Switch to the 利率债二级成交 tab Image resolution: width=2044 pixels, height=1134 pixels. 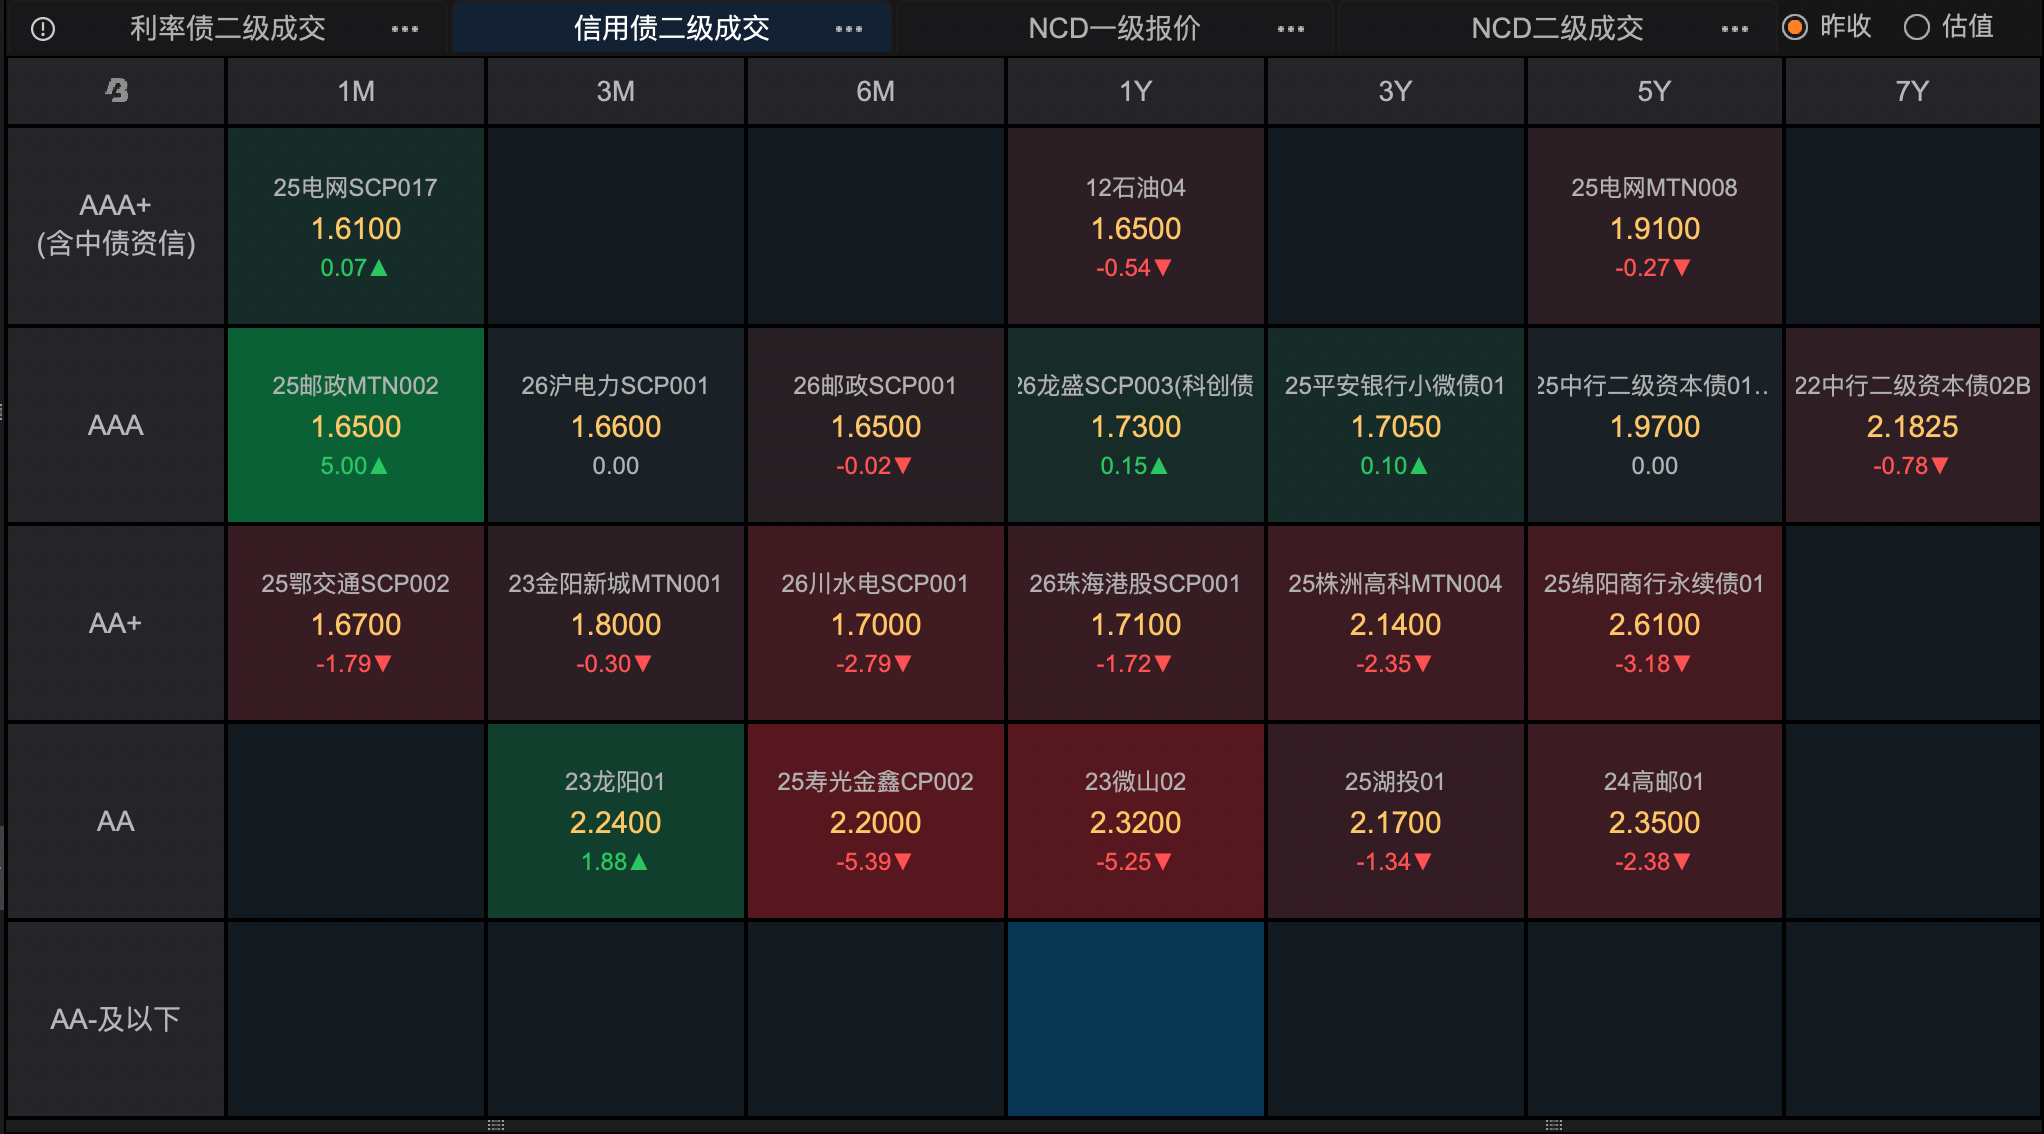click(x=228, y=29)
